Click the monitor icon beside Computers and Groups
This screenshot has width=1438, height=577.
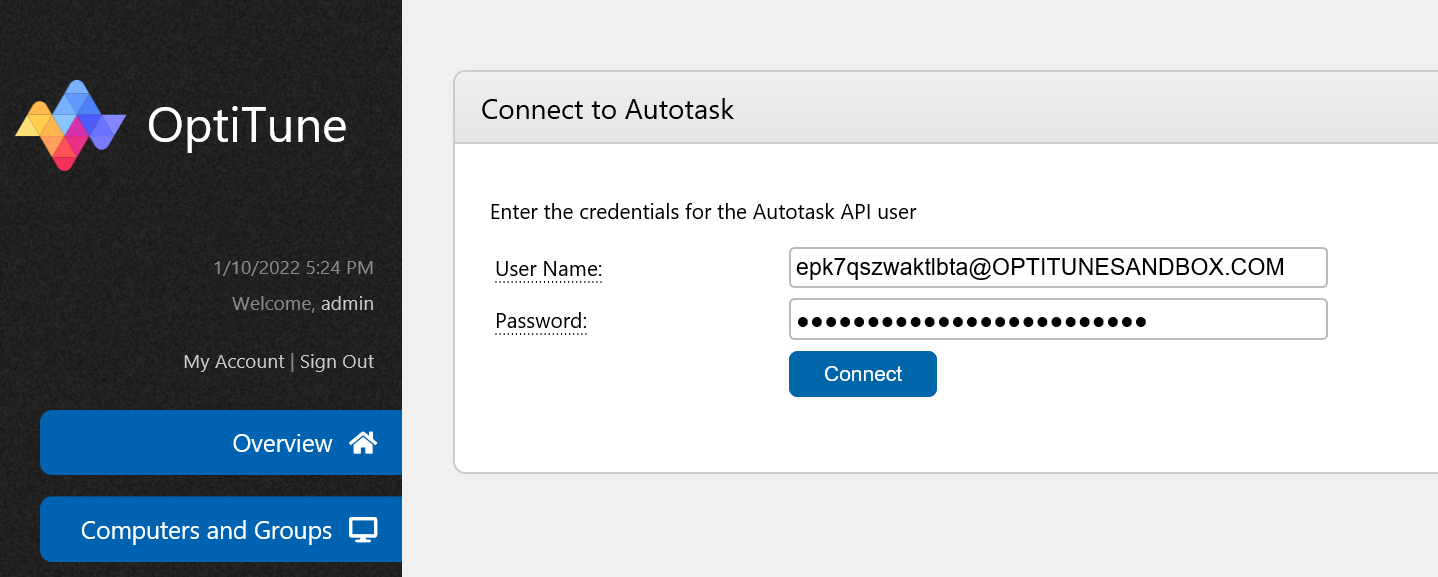(x=363, y=530)
